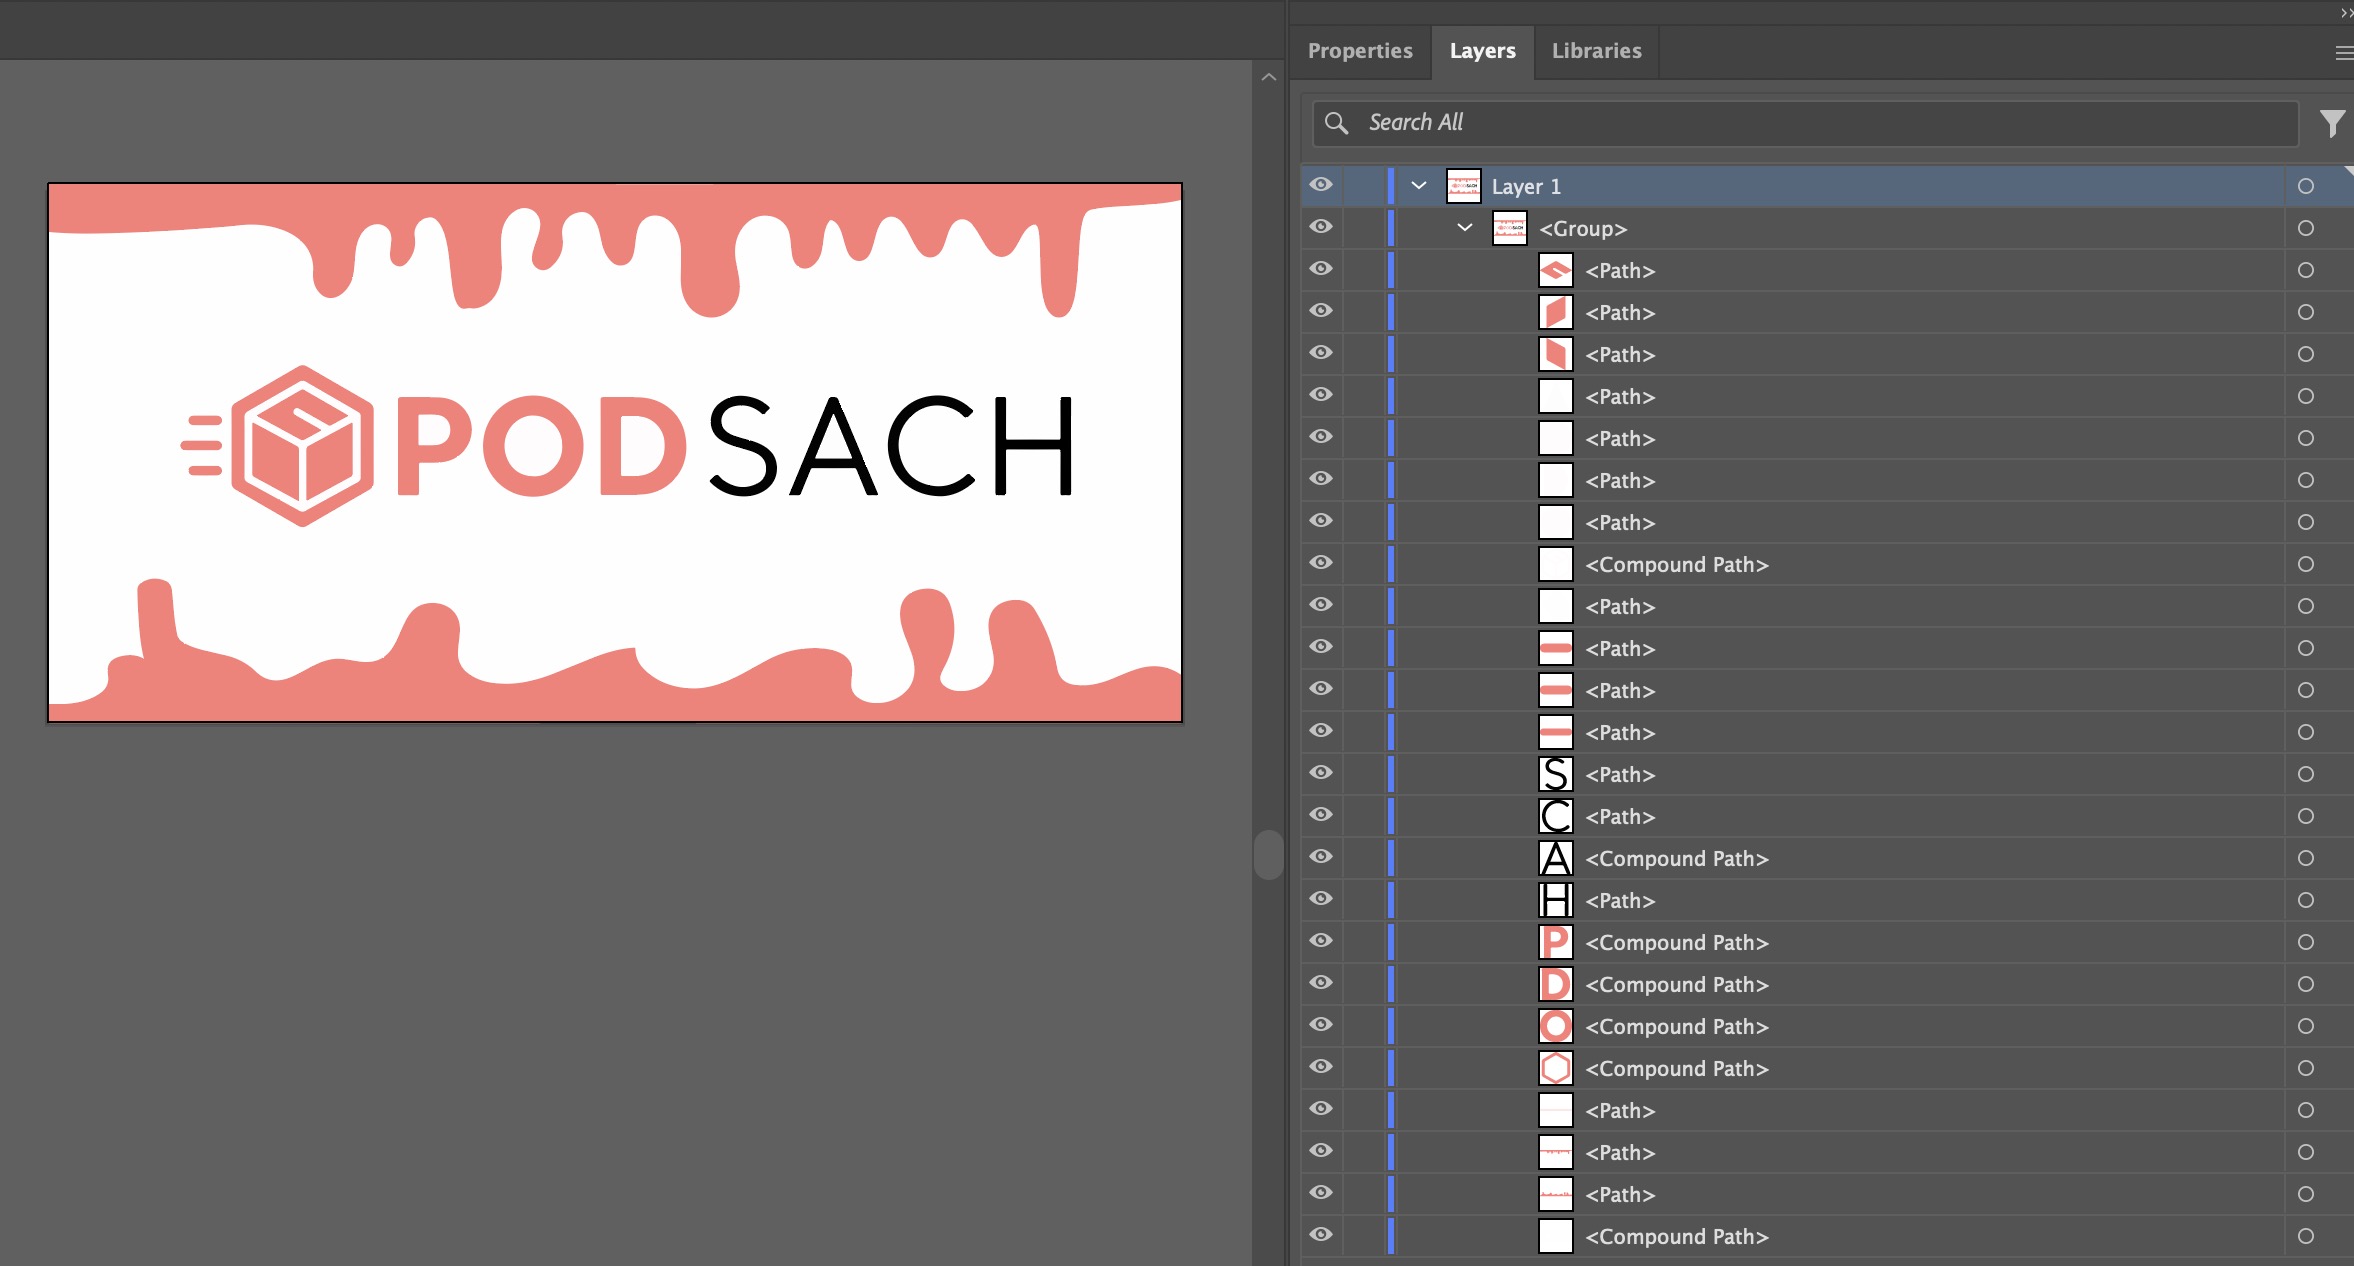Collapse Layer 1 with its chevron
This screenshot has height=1266, width=2354.
(1418, 186)
